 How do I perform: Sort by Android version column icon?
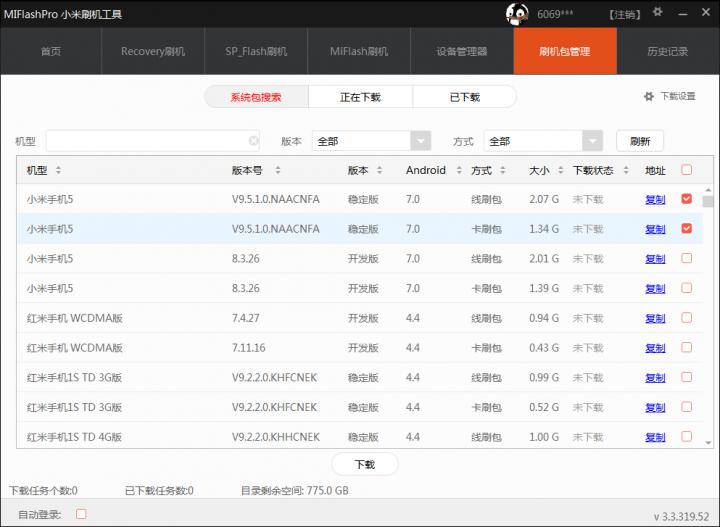(456, 170)
